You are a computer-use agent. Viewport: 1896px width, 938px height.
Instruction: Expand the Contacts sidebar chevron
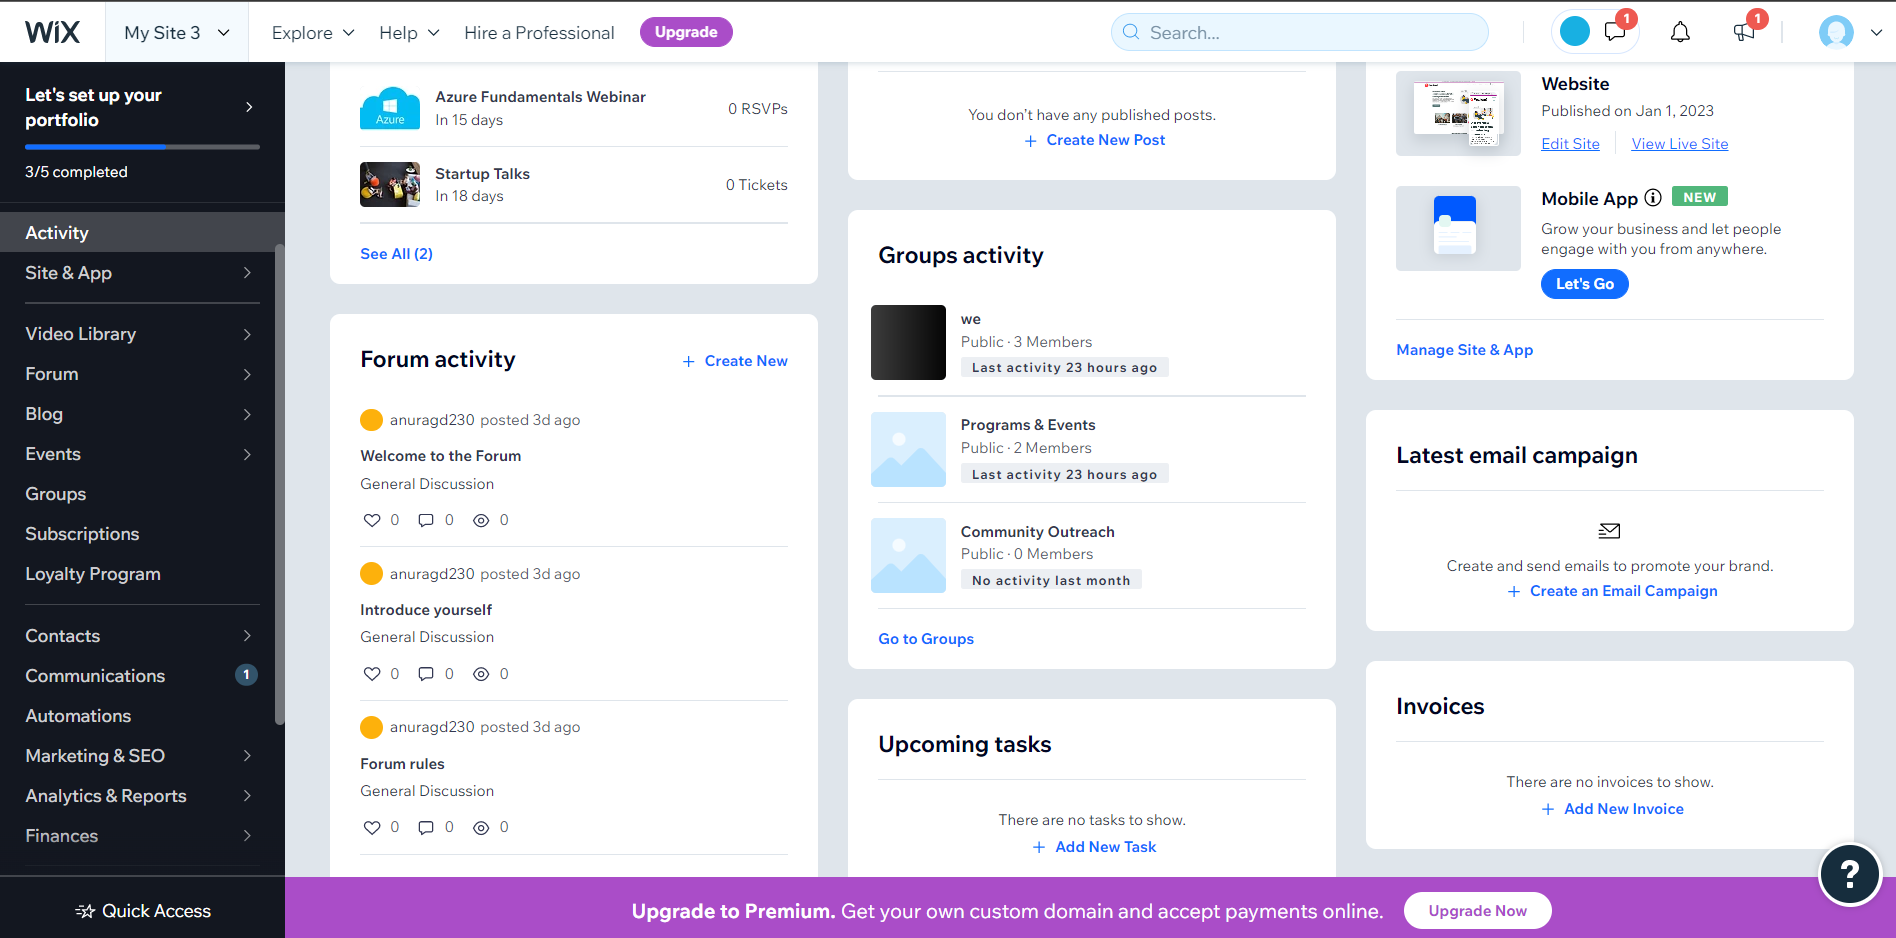[247, 636]
